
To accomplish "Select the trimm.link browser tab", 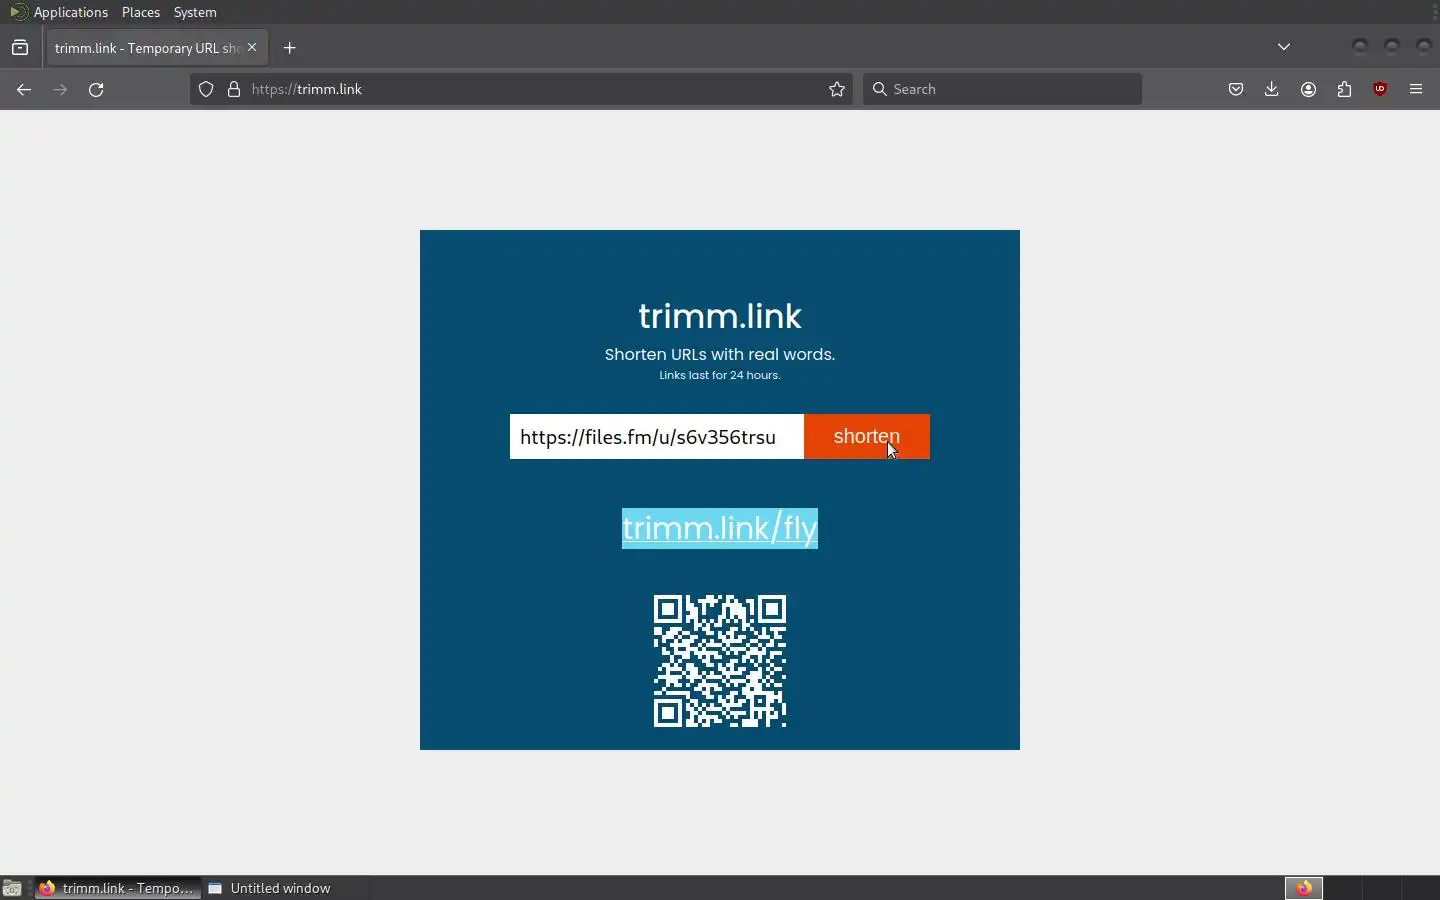I will (x=155, y=48).
